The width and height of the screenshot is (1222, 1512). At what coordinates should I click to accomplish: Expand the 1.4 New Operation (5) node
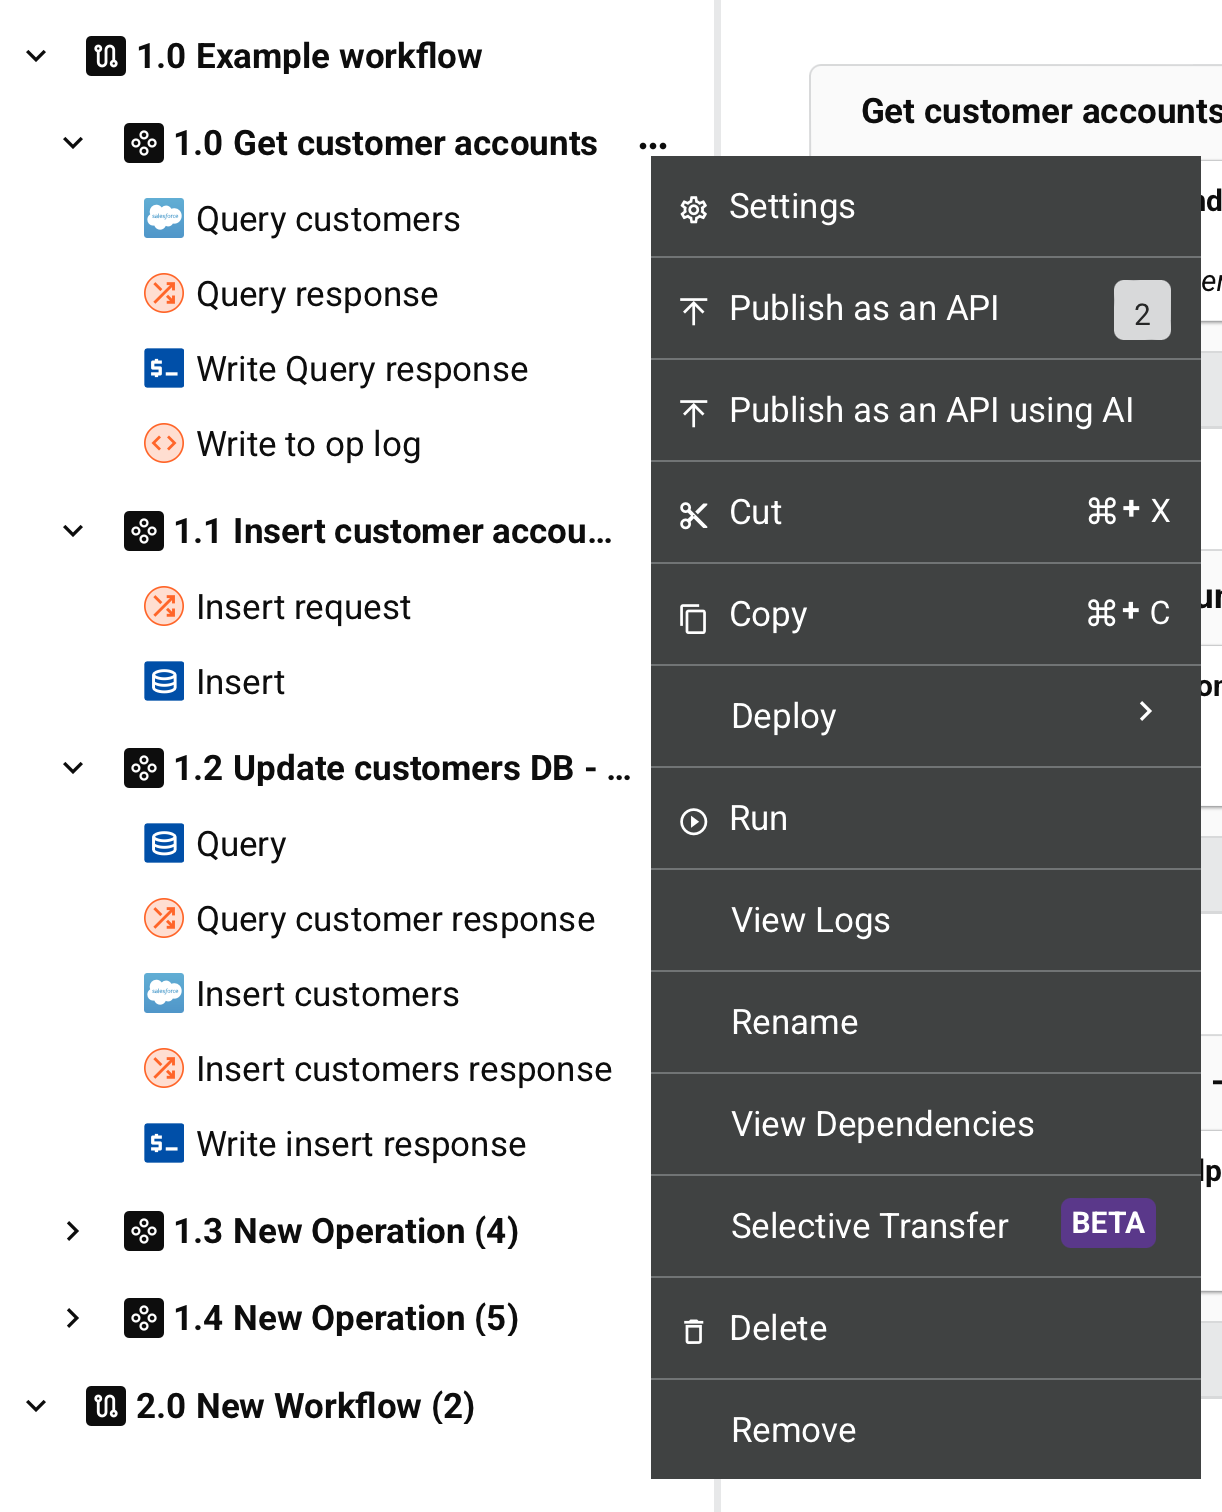(73, 1318)
